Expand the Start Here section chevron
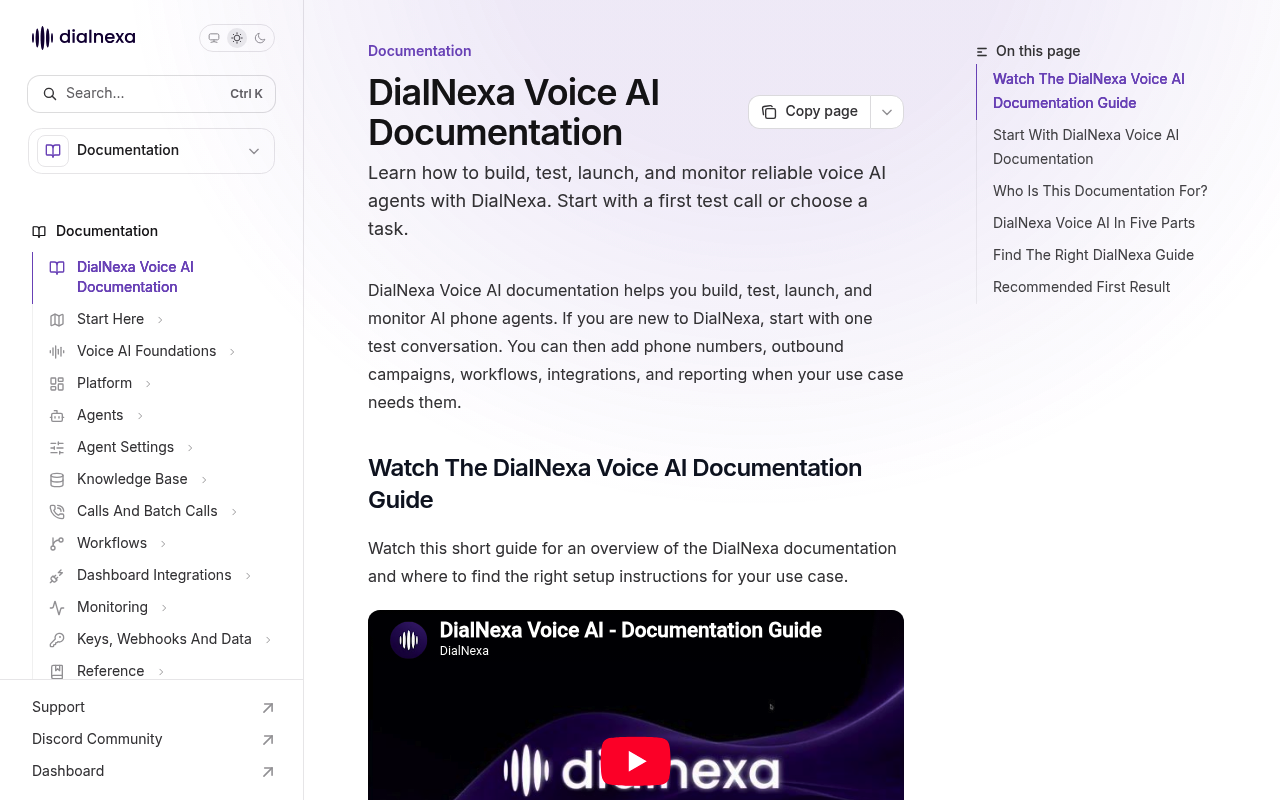This screenshot has height=800, width=1280. point(160,320)
